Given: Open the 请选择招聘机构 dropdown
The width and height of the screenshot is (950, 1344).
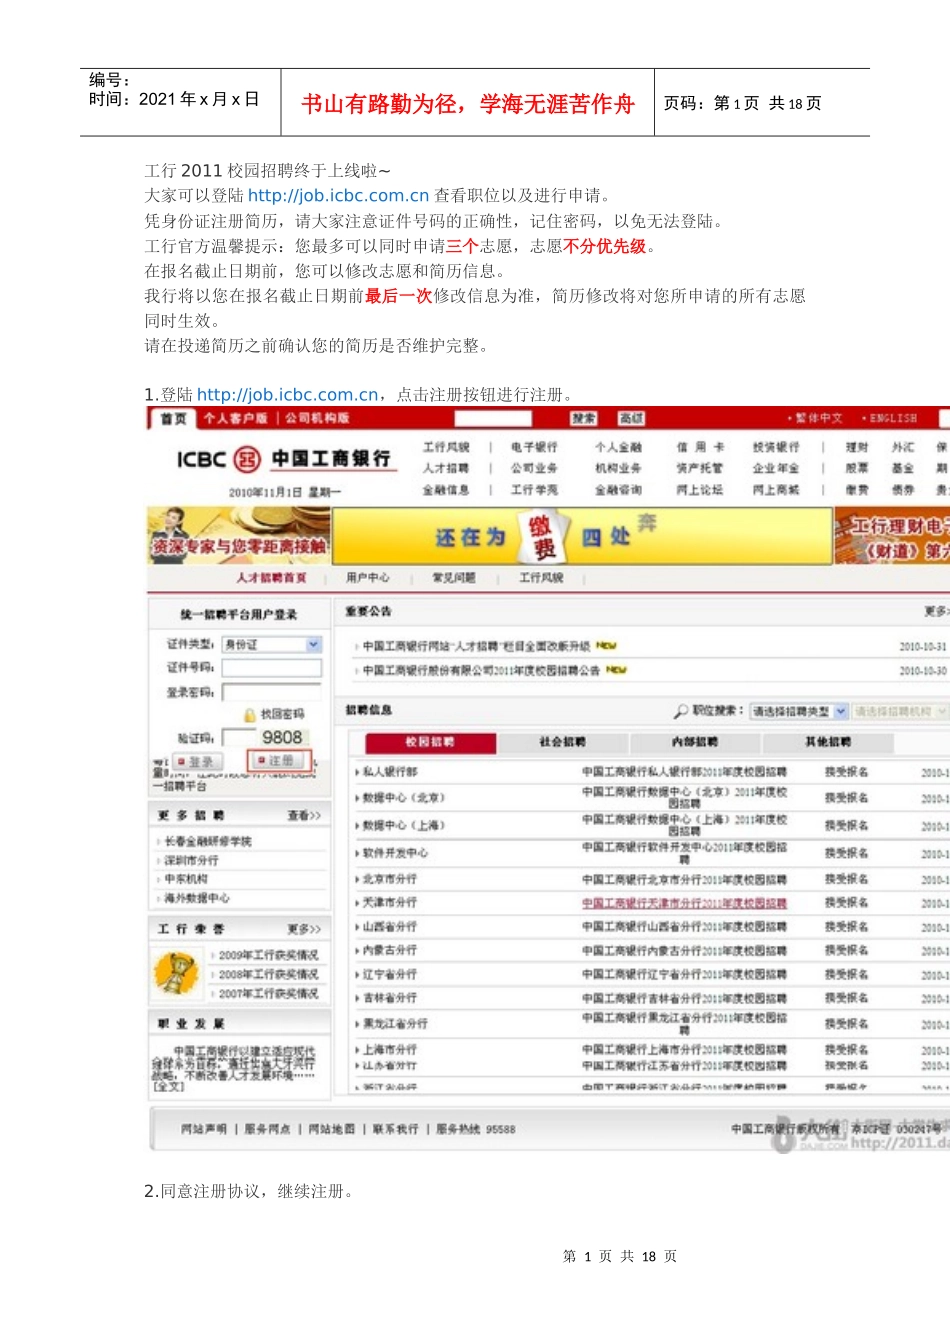Looking at the screenshot, I should pos(900,711).
